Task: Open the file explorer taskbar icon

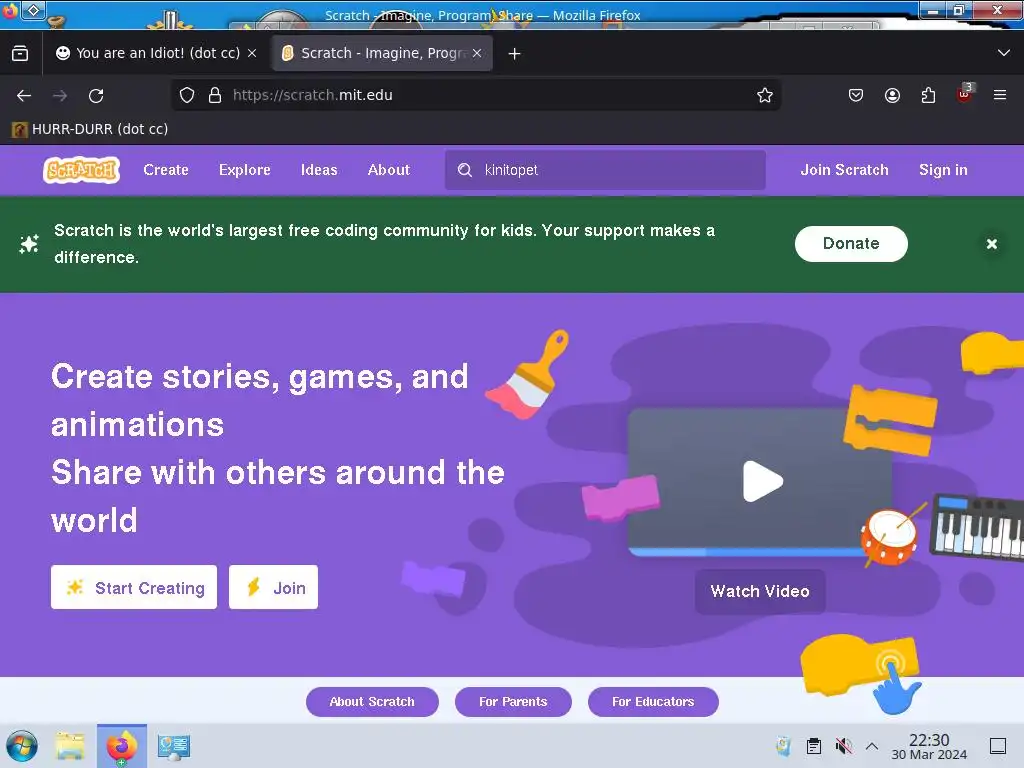Action: click(70, 746)
